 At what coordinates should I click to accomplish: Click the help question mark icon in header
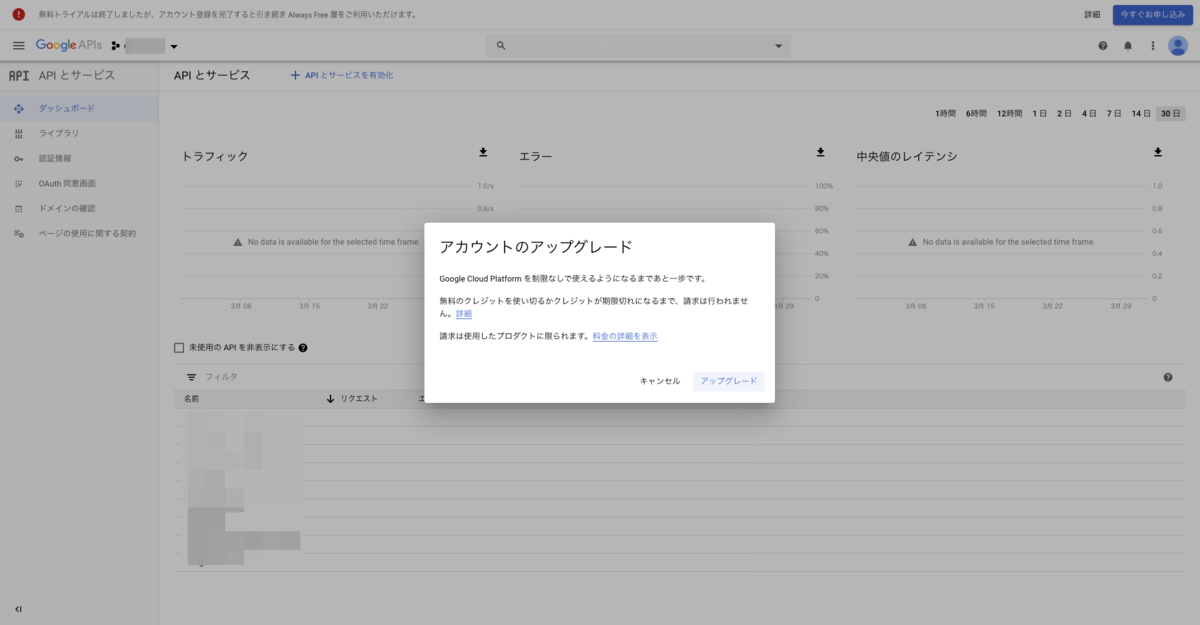[x=1103, y=46]
